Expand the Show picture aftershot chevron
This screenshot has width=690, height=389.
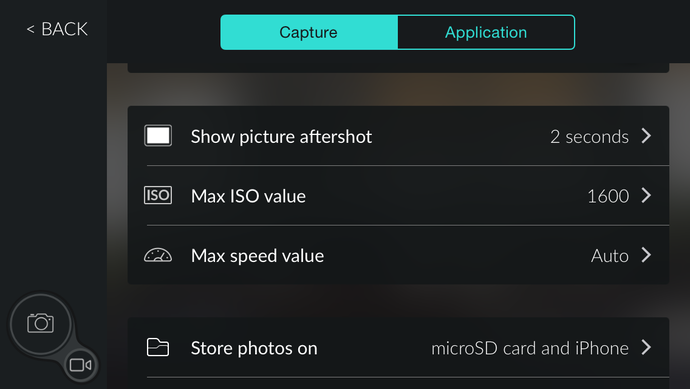646,136
